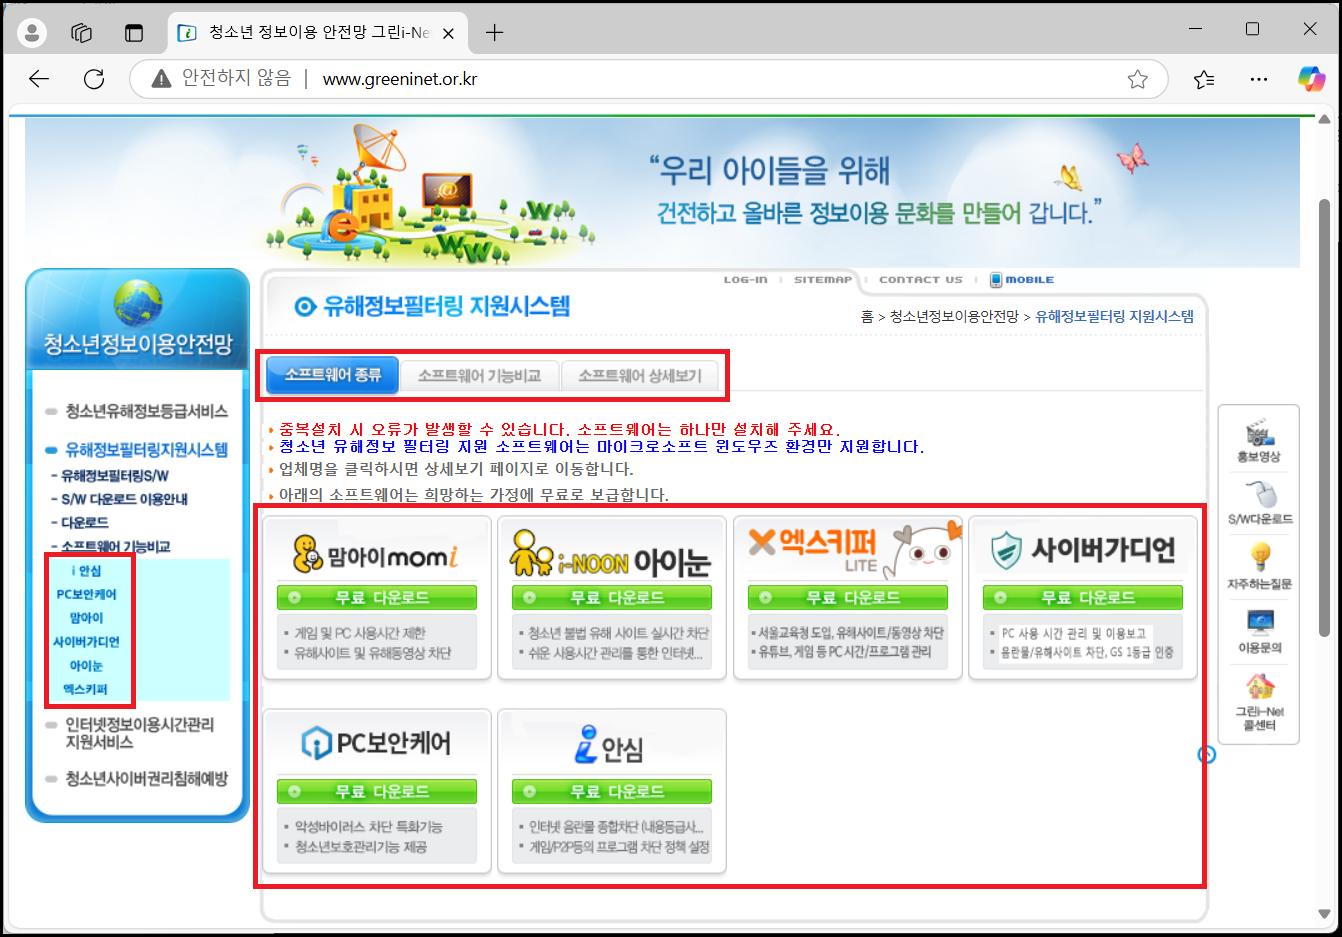Click 청소년정보이용안전망 breadcrumb link

[954, 316]
